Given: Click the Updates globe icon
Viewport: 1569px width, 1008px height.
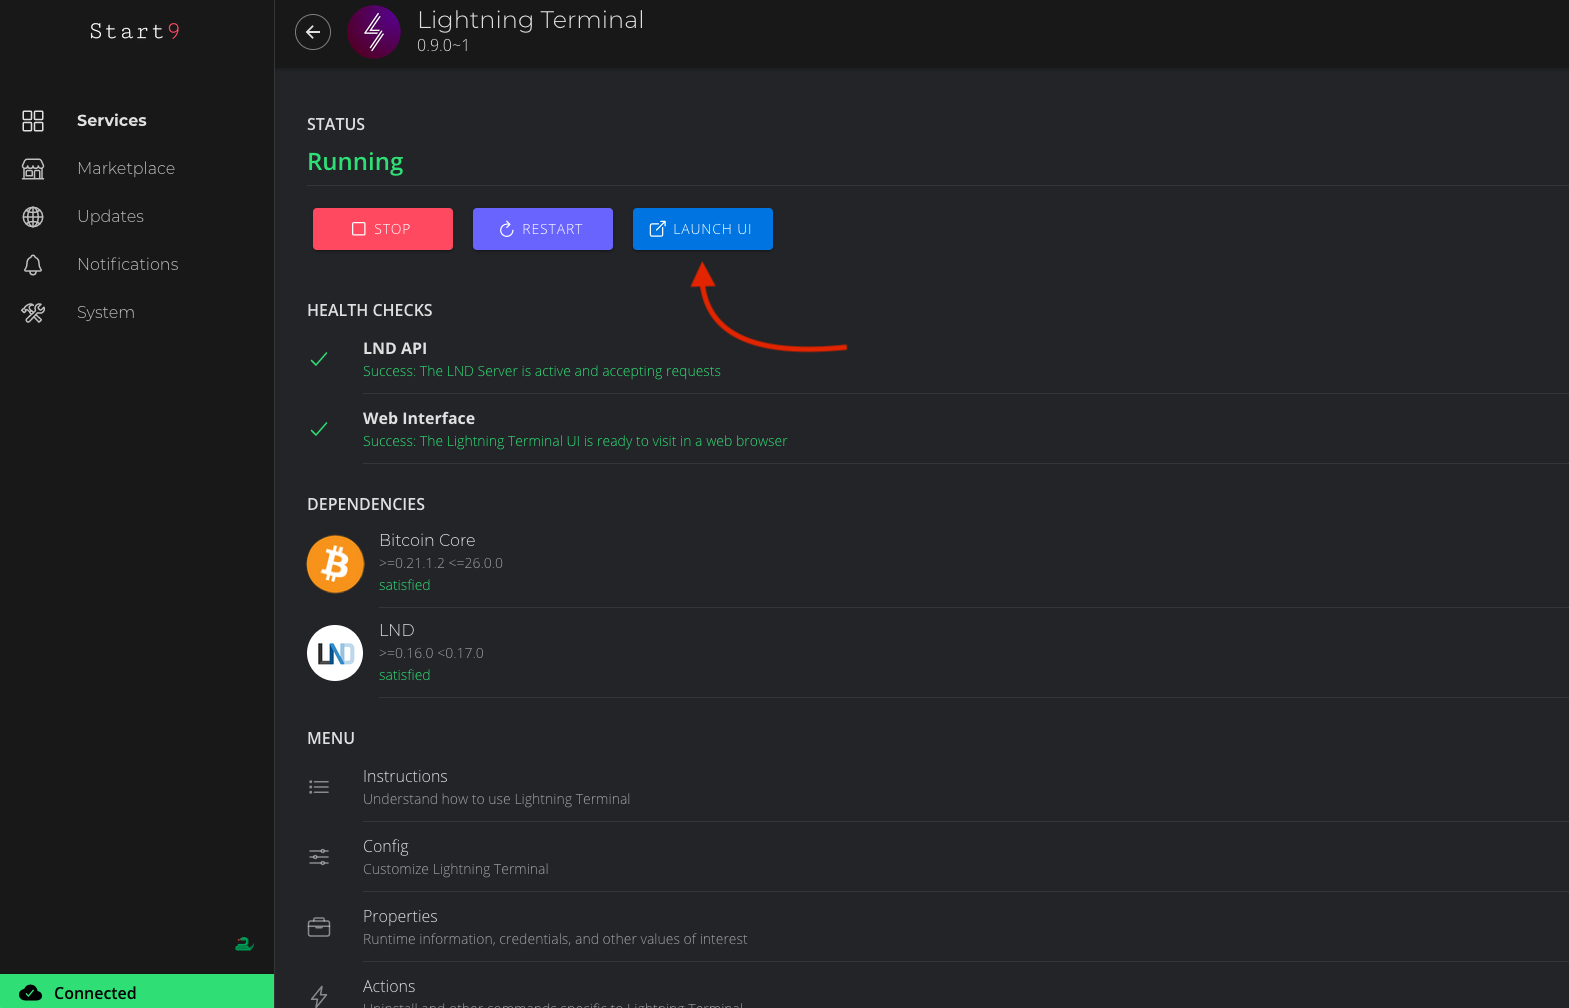Looking at the screenshot, I should (33, 217).
